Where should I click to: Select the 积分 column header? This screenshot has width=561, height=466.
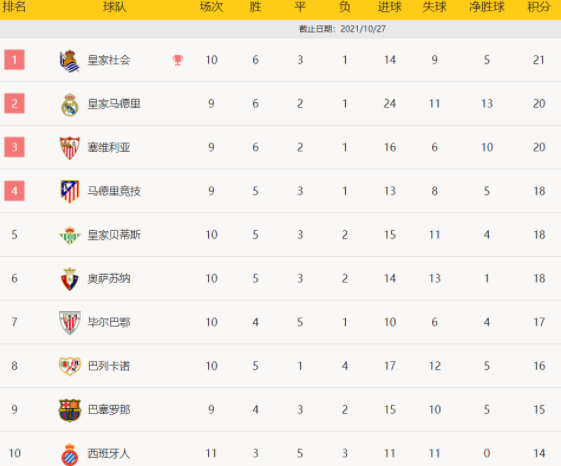pos(539,6)
